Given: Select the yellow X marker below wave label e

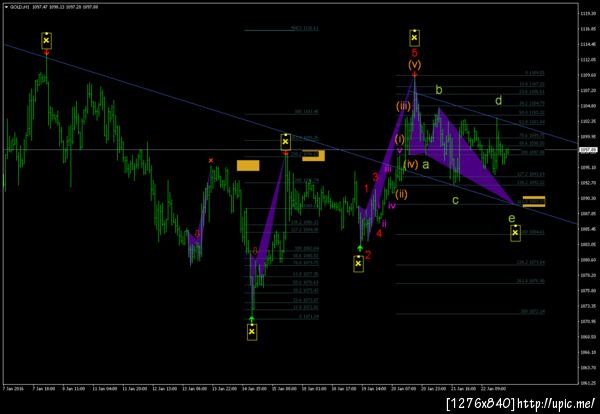Looking at the screenshot, I should (x=515, y=233).
